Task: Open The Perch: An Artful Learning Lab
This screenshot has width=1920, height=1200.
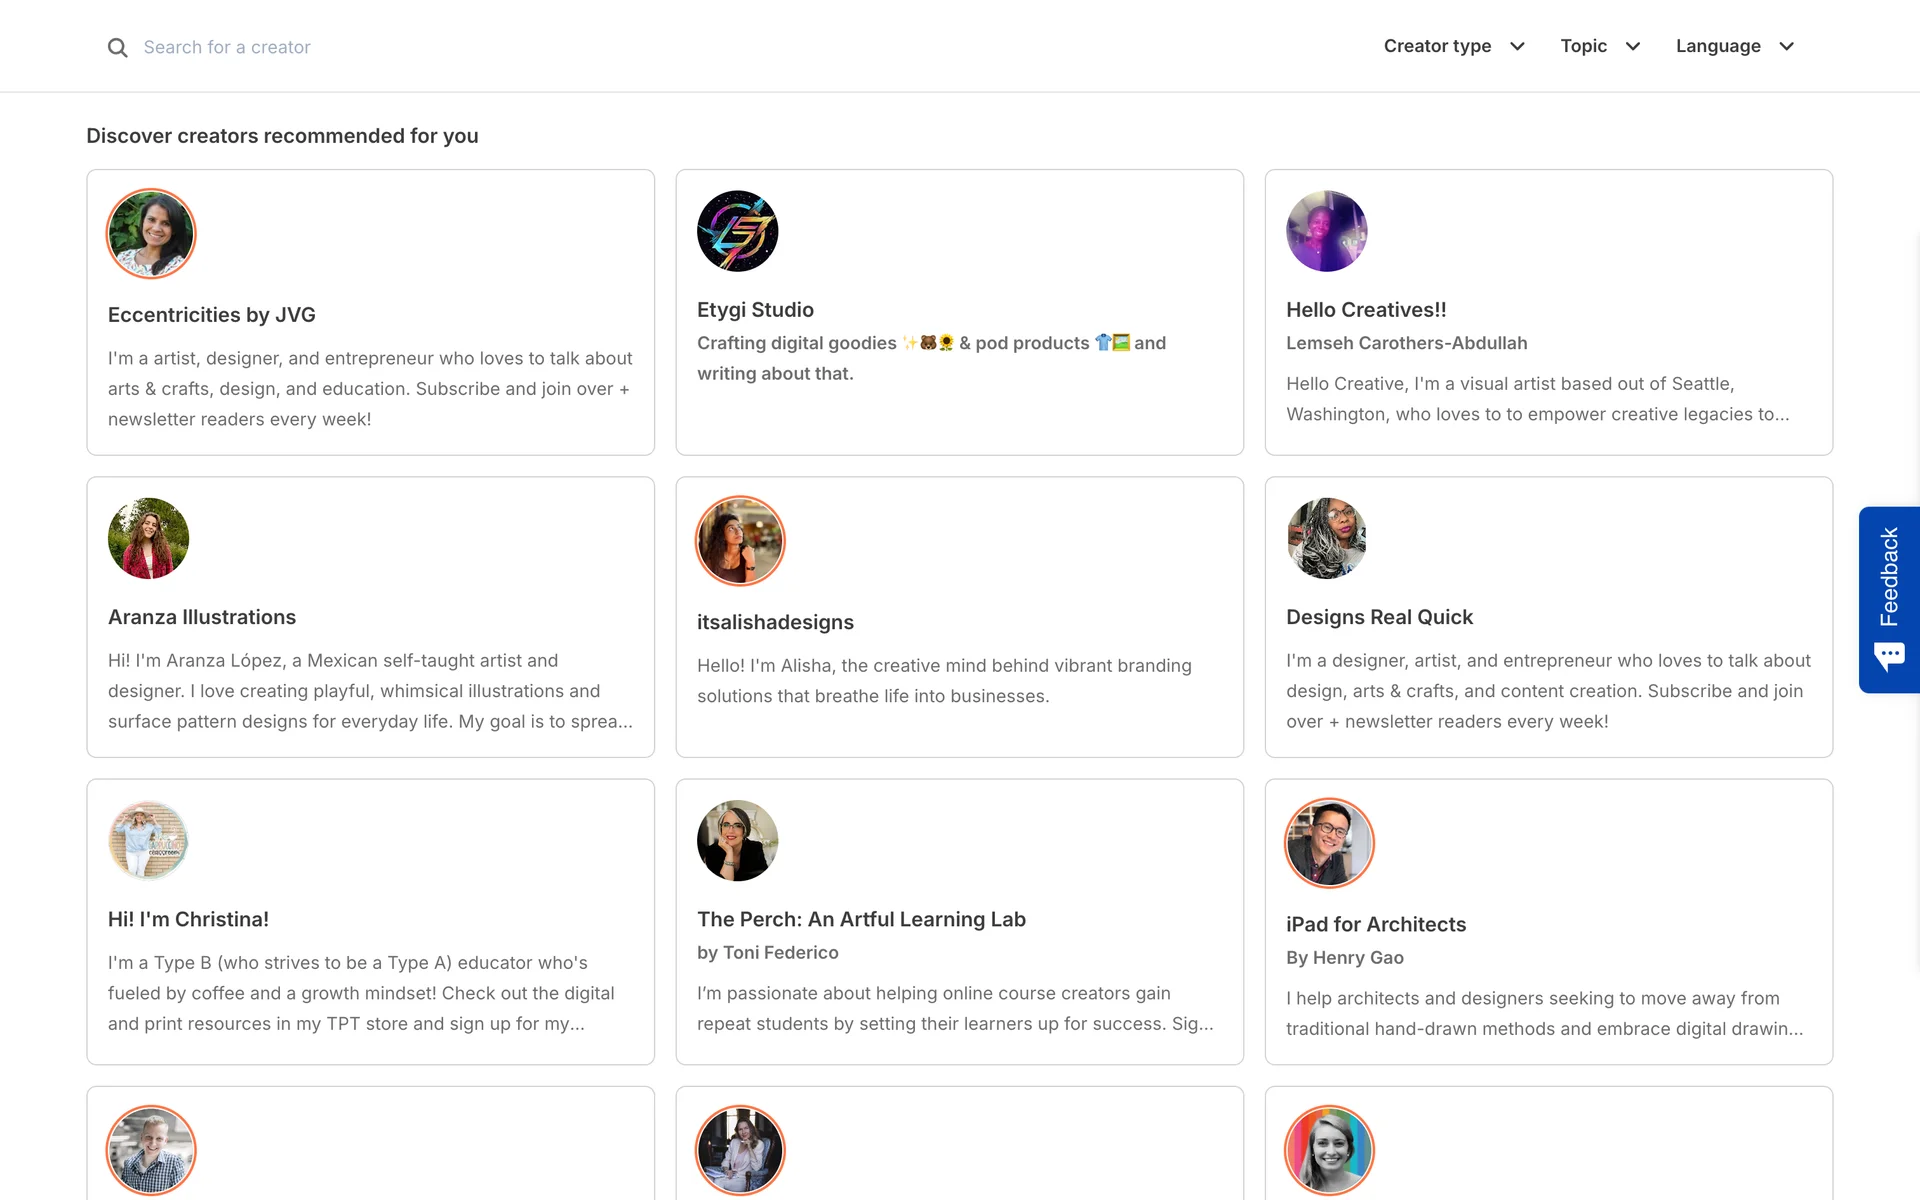Action: point(861,919)
